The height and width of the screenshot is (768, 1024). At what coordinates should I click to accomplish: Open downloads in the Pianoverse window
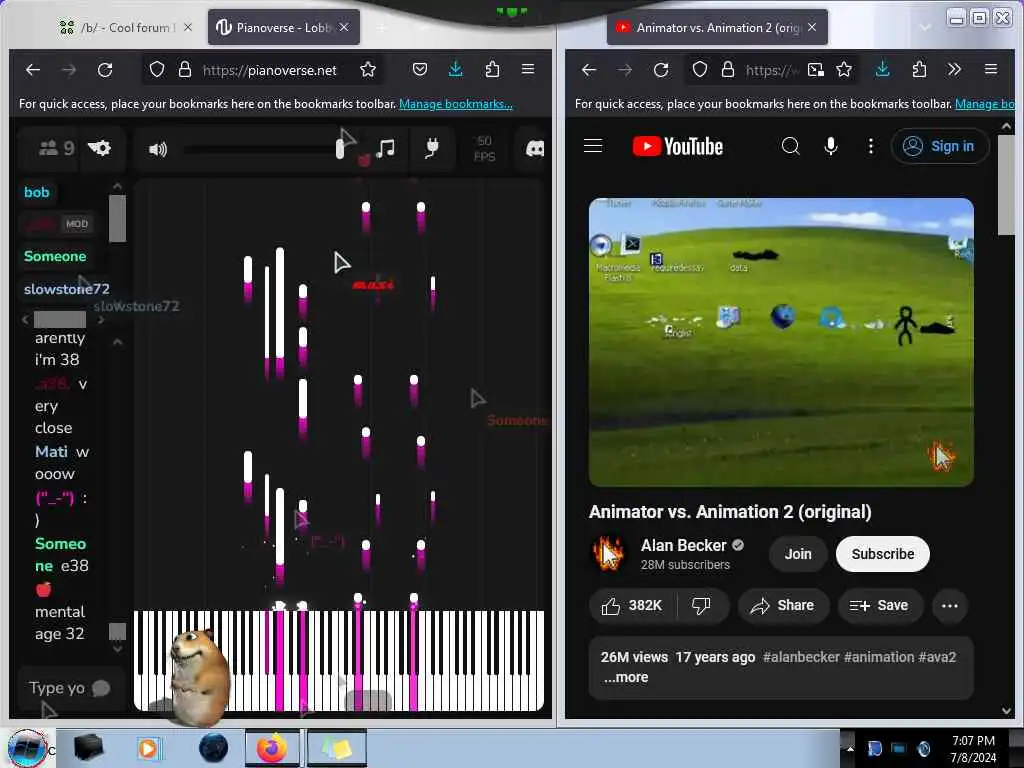pos(456,69)
